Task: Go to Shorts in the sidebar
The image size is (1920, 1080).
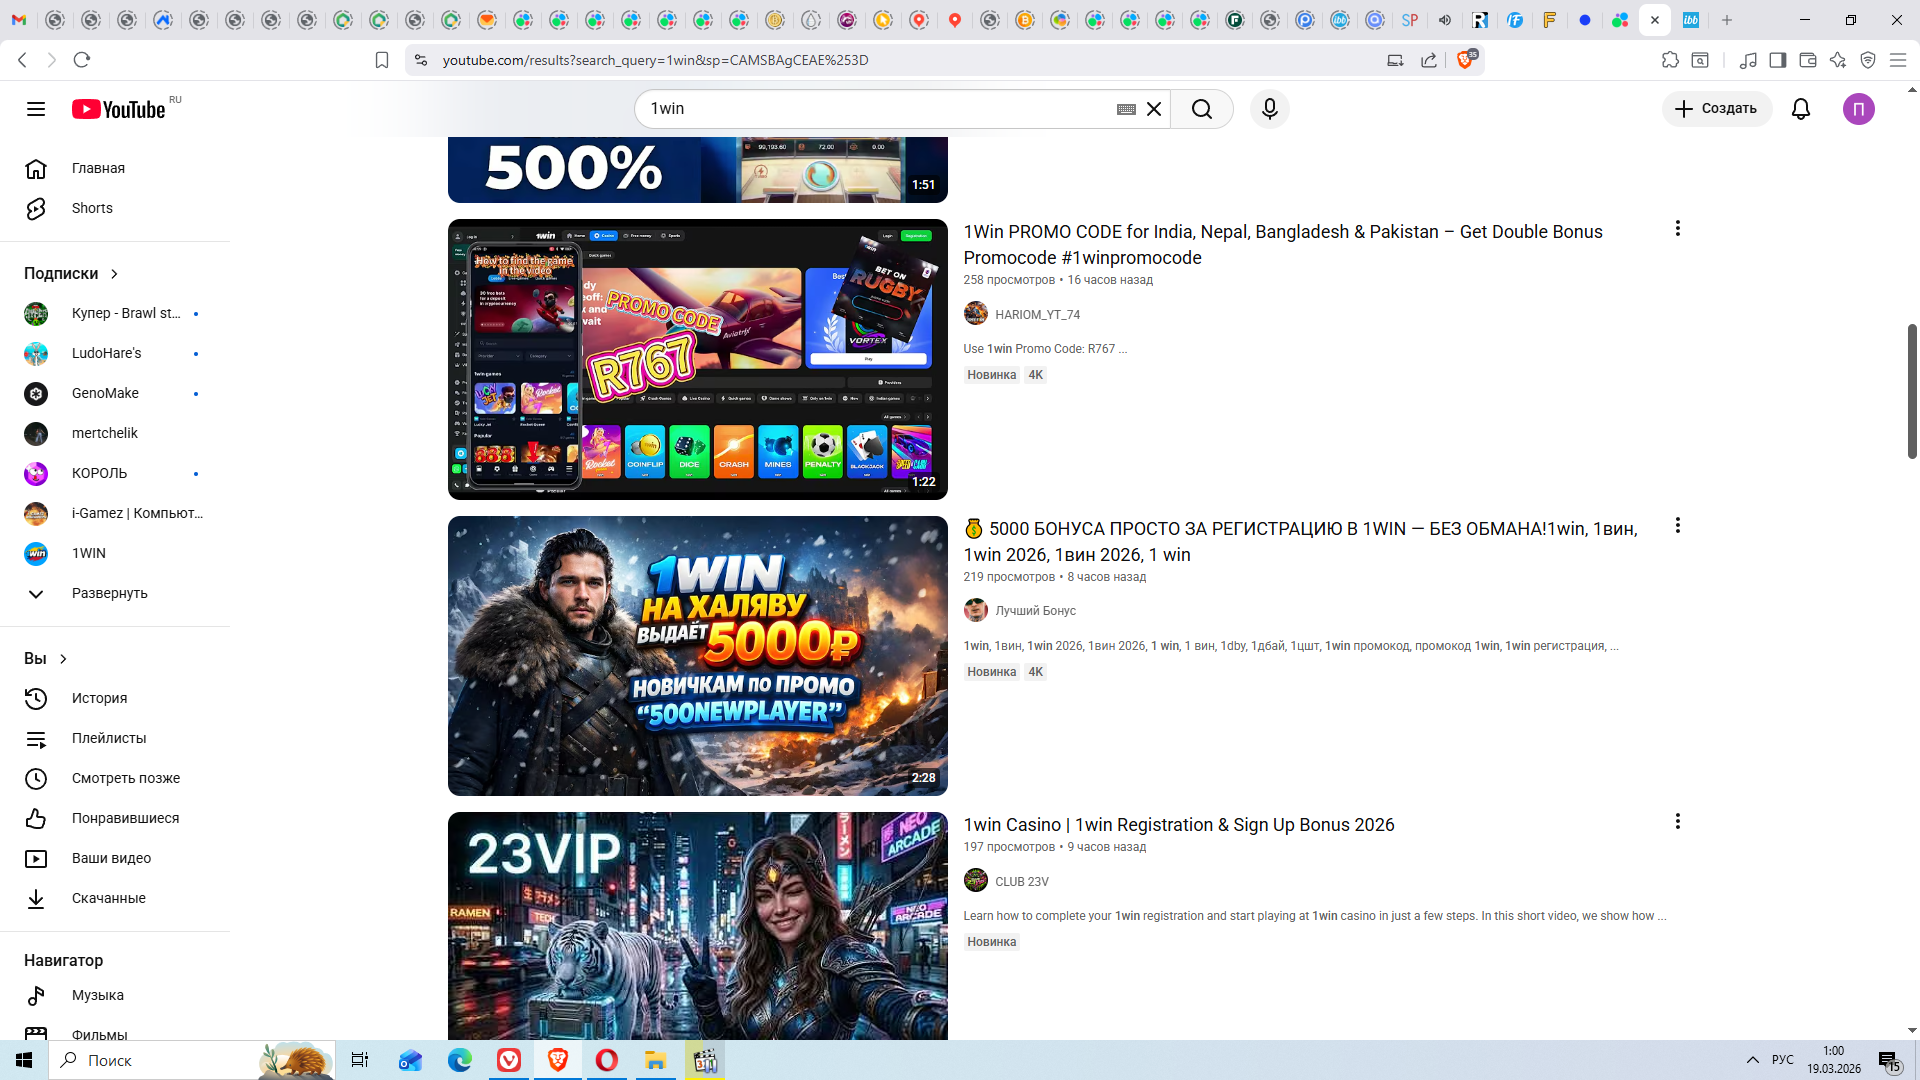Action: pyautogui.click(x=92, y=208)
